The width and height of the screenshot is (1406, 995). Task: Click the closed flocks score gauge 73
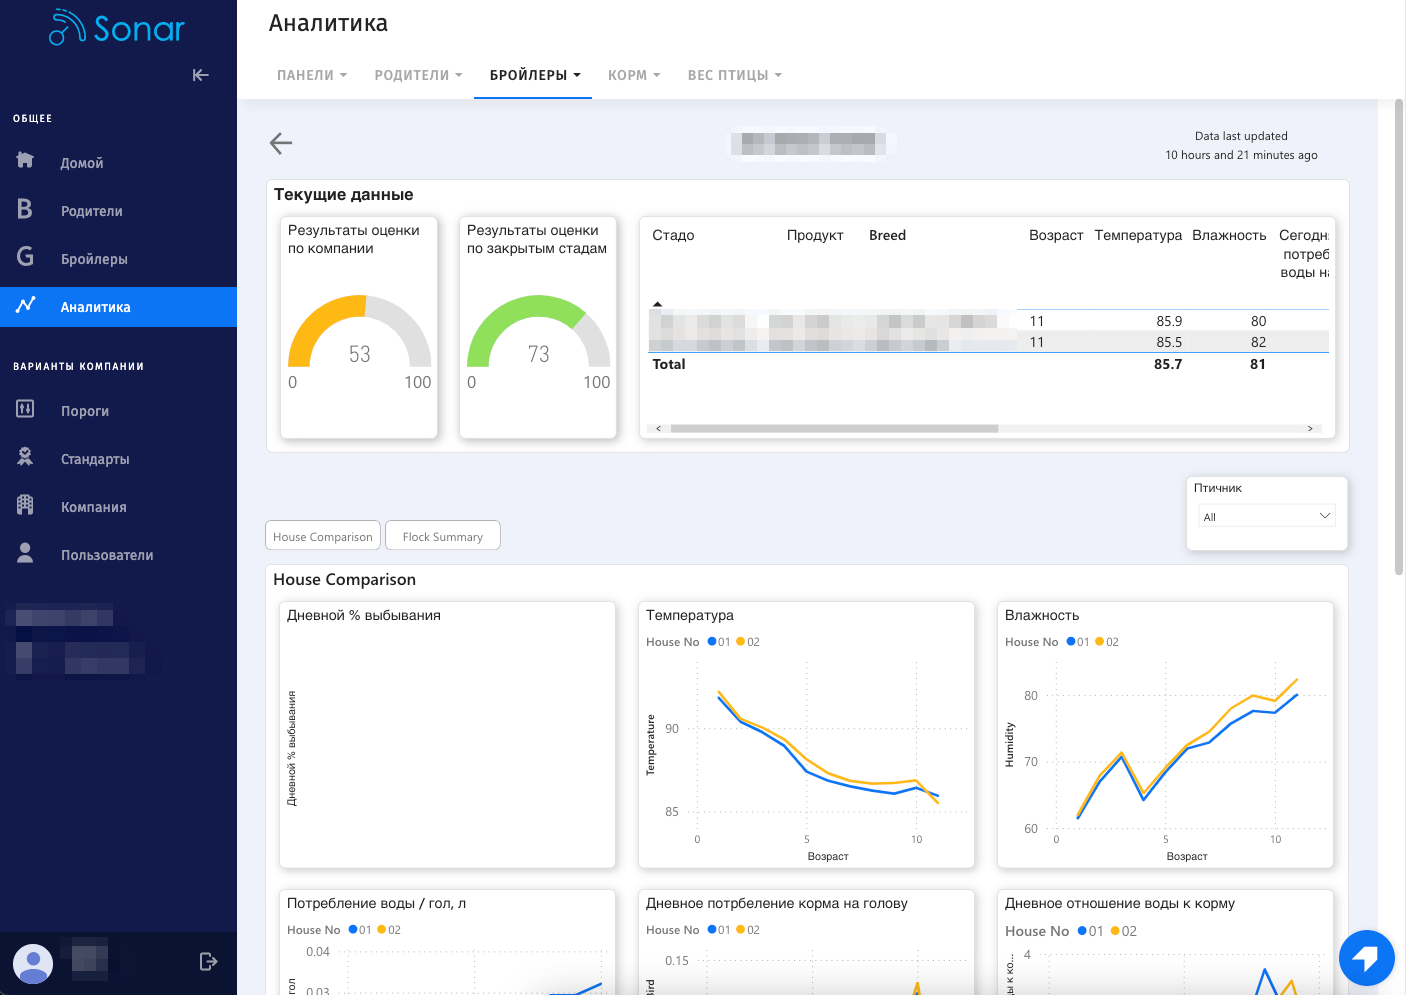pos(538,333)
